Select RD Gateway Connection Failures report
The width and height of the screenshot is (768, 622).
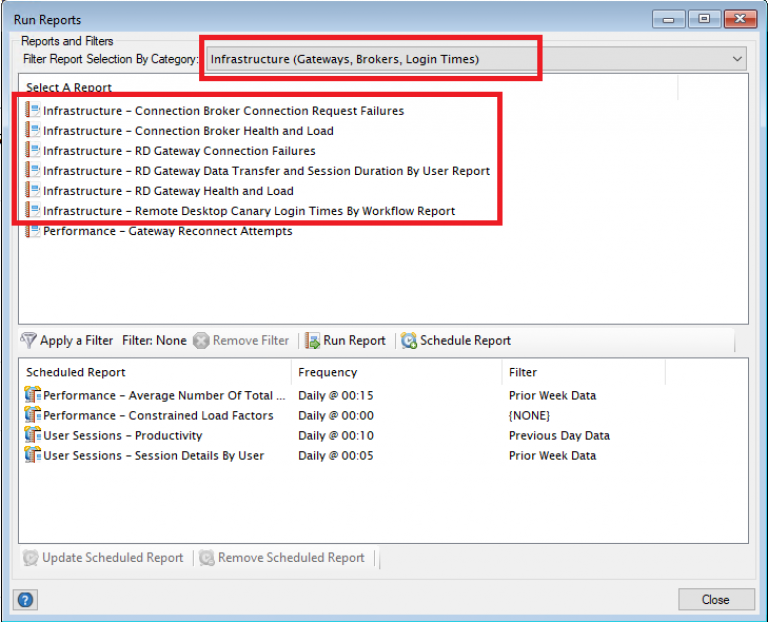[x=179, y=151]
